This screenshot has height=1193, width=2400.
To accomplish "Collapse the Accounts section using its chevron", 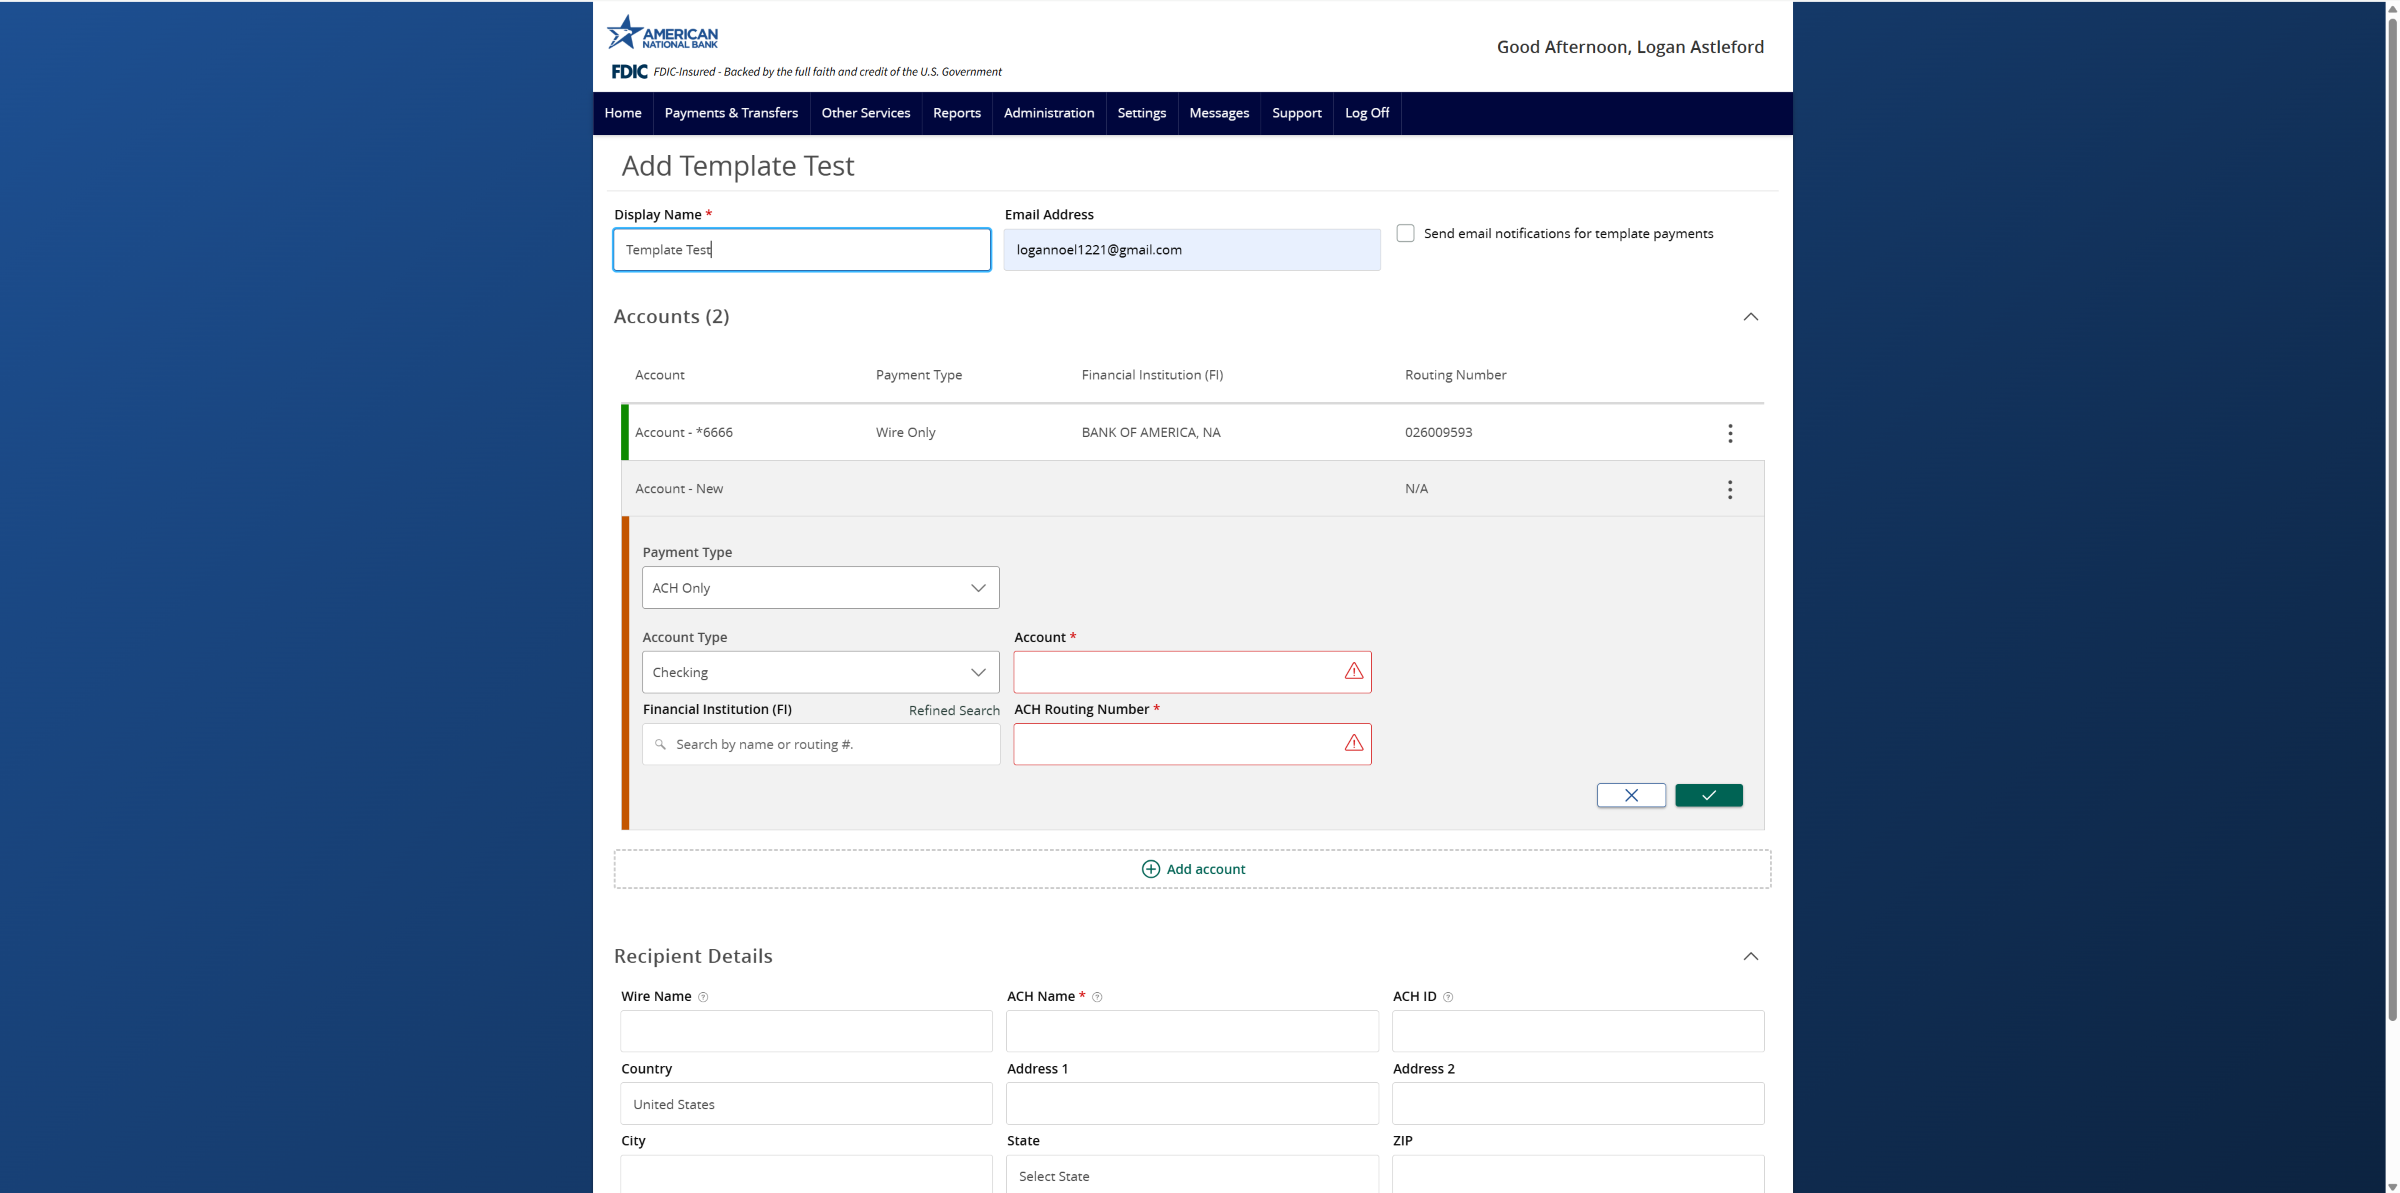I will [1751, 317].
